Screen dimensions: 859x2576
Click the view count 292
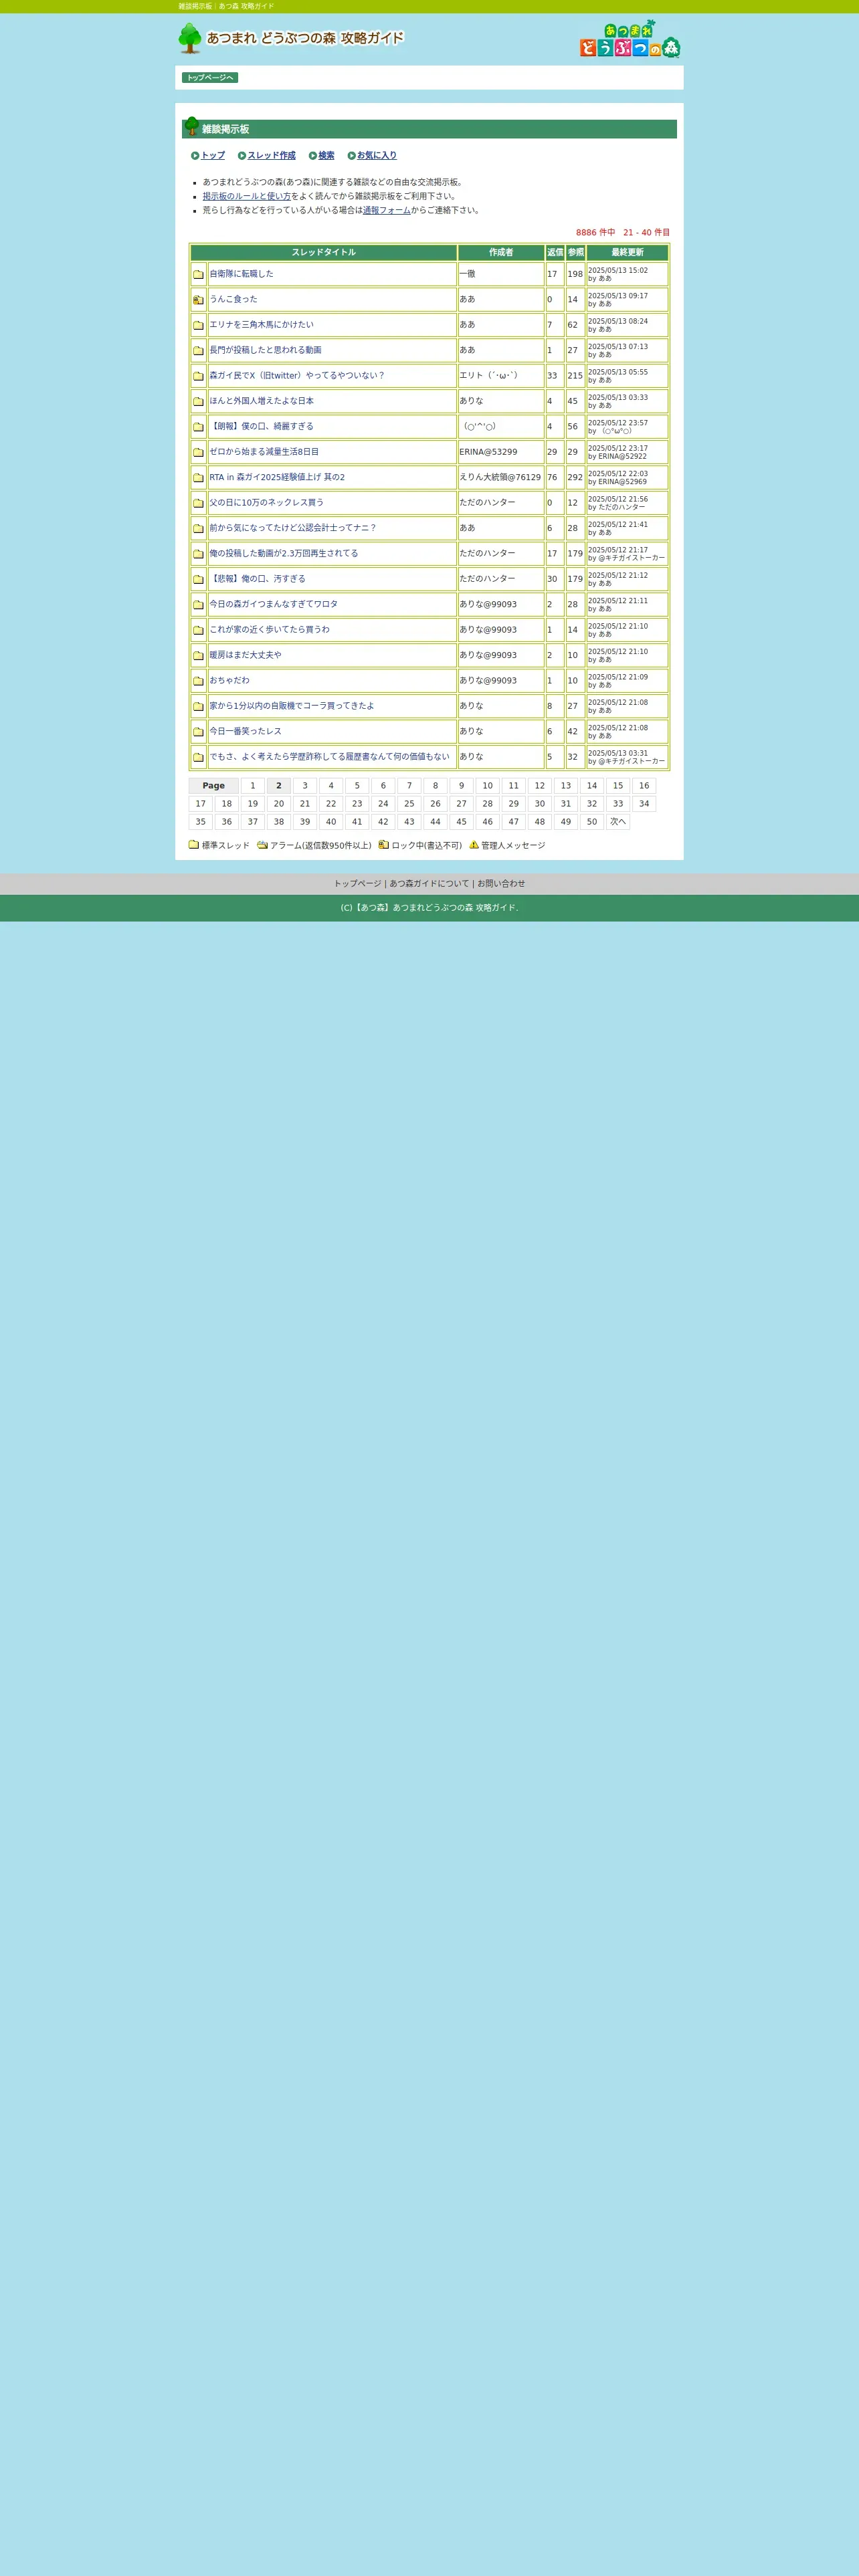pyautogui.click(x=575, y=478)
